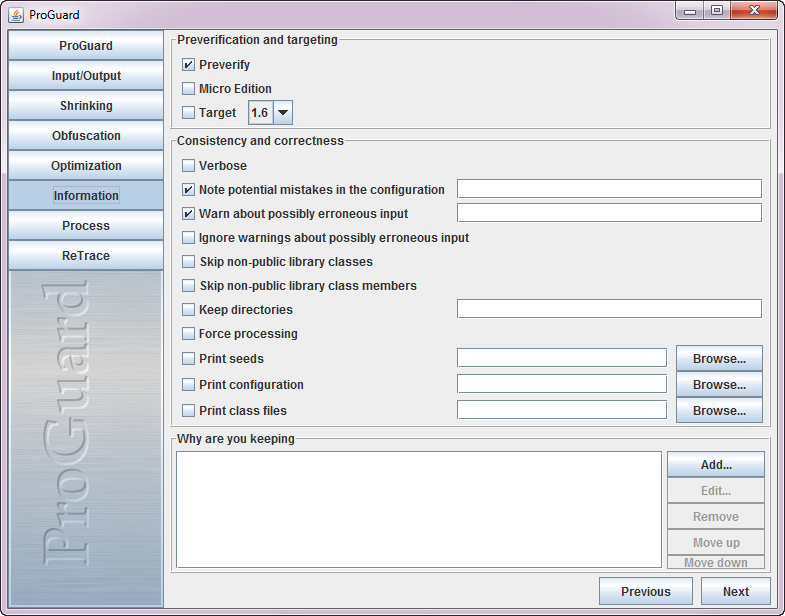Enable Skip non-public library classes
785x616 pixels.
(188, 262)
